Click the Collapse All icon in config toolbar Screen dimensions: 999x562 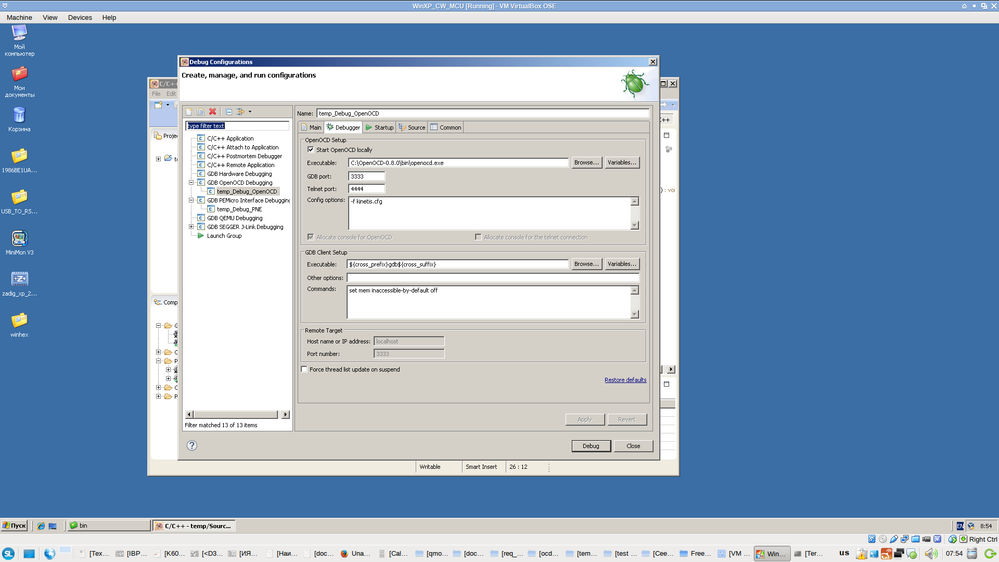tap(229, 112)
